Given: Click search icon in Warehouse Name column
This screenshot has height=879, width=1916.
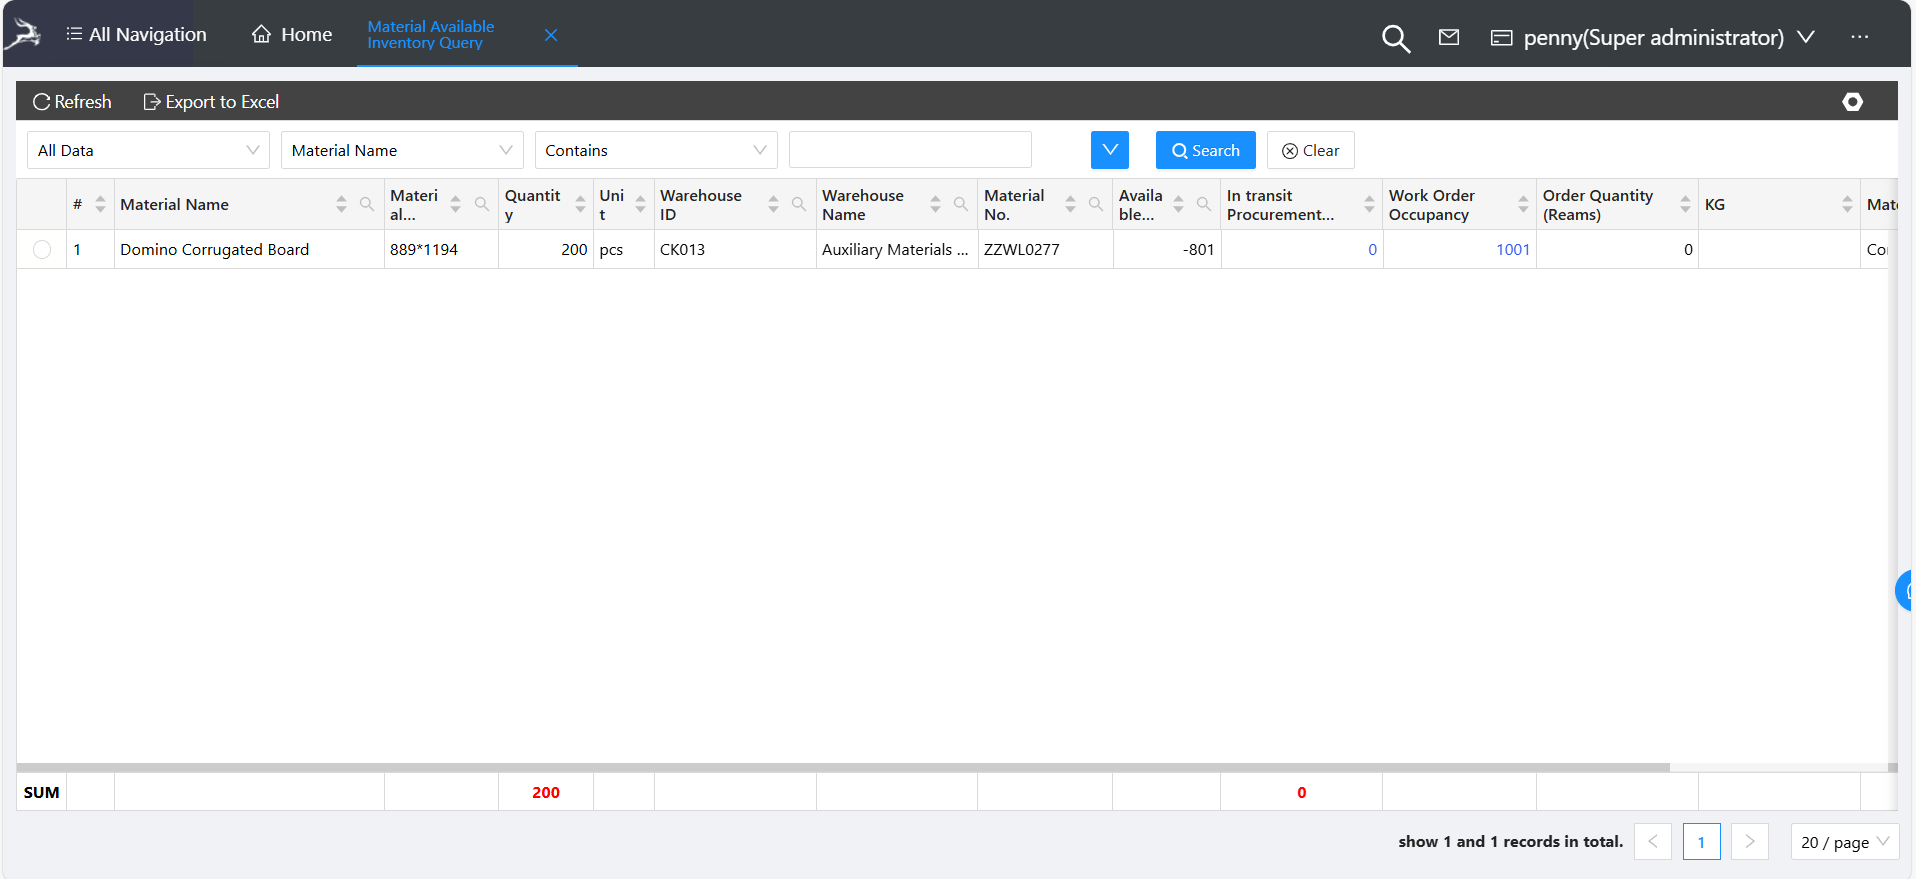Looking at the screenshot, I should point(960,204).
